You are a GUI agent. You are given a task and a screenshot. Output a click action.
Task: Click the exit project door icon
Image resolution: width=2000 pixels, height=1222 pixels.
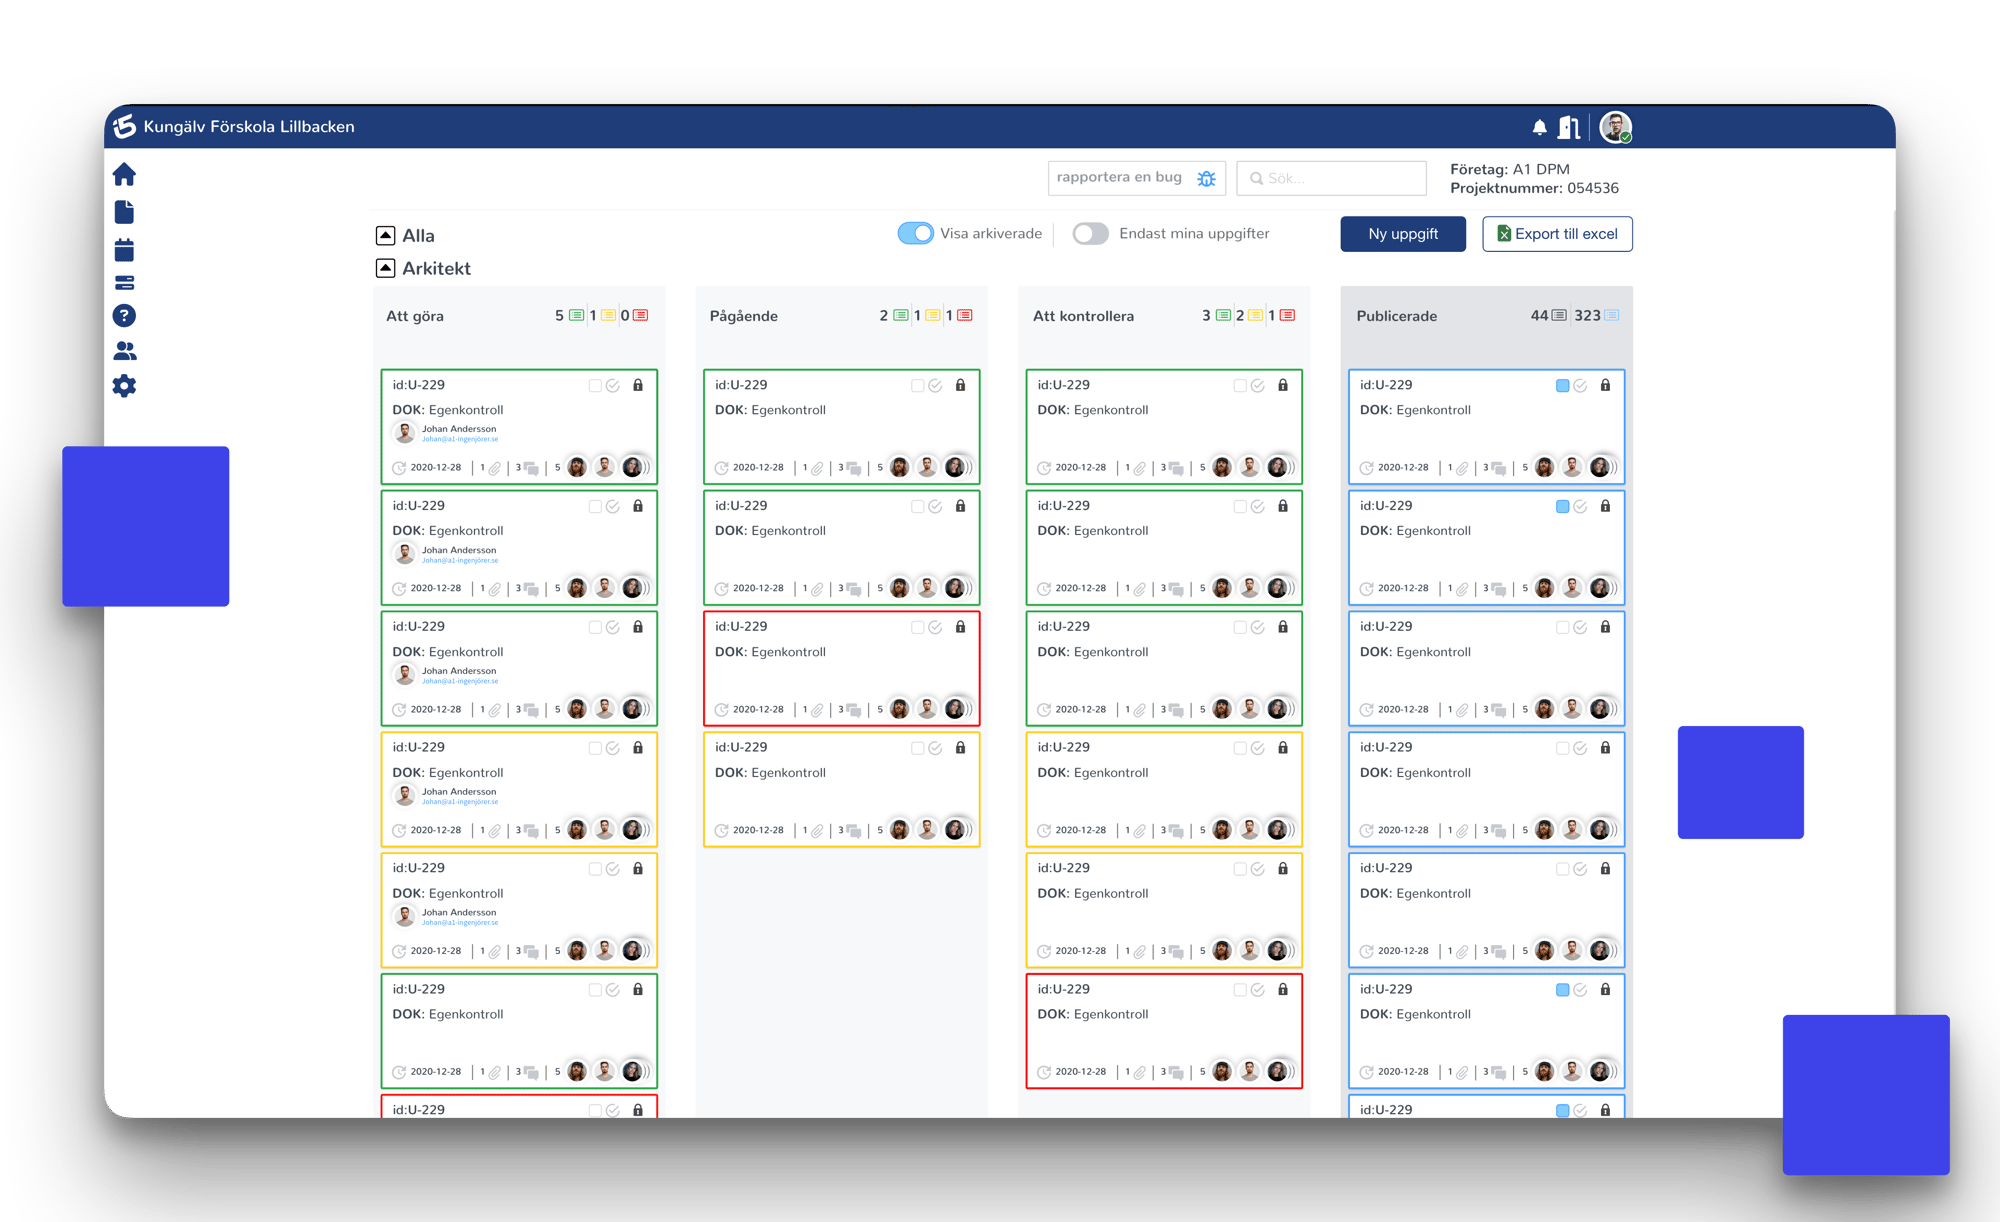(x=1570, y=127)
